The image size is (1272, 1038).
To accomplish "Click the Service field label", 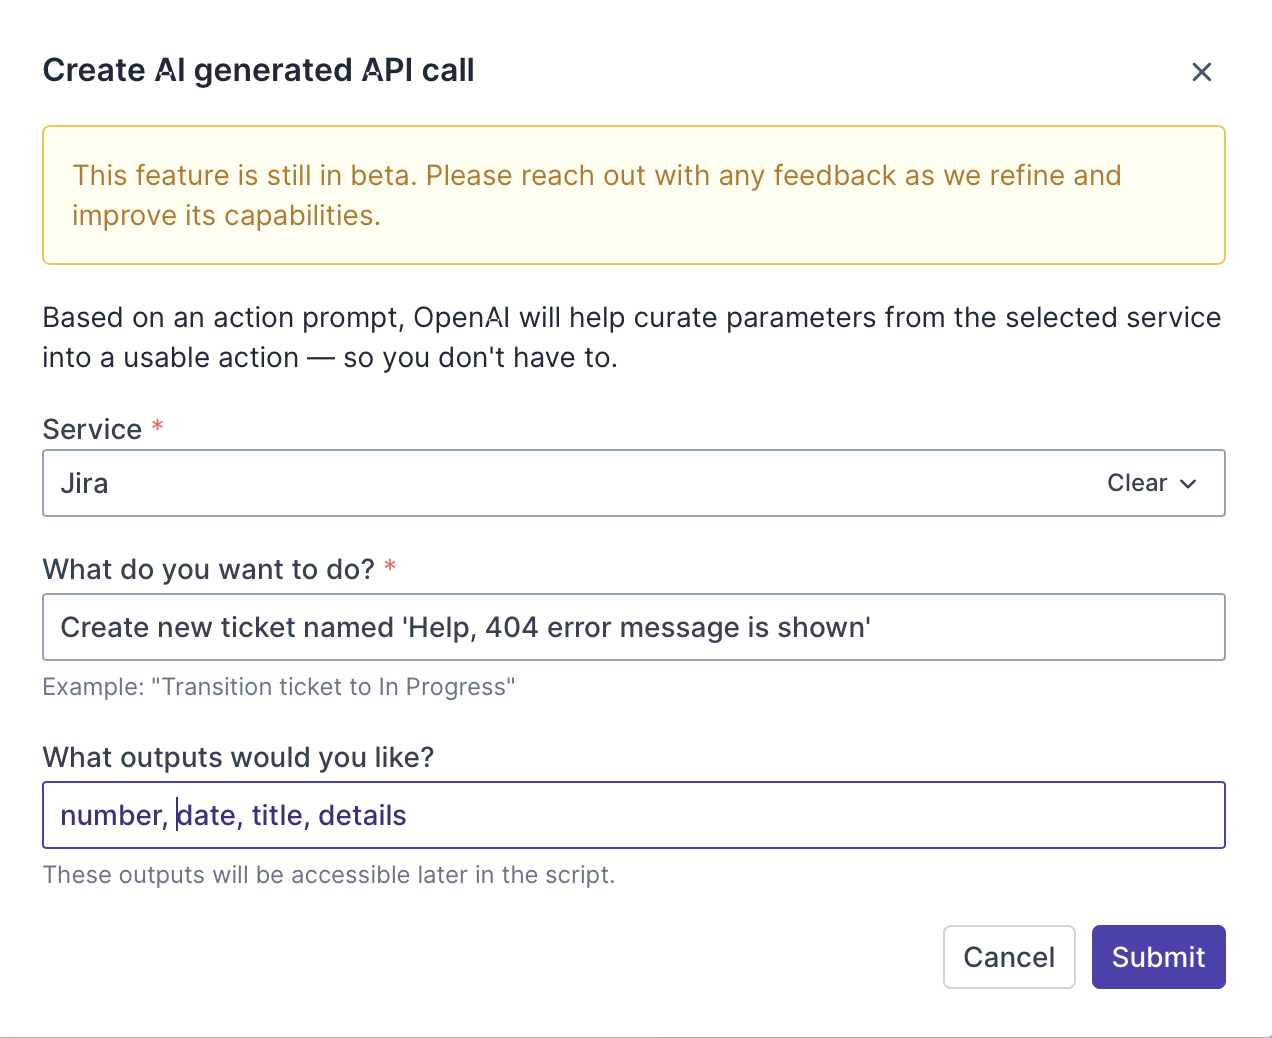I will 92,429.
